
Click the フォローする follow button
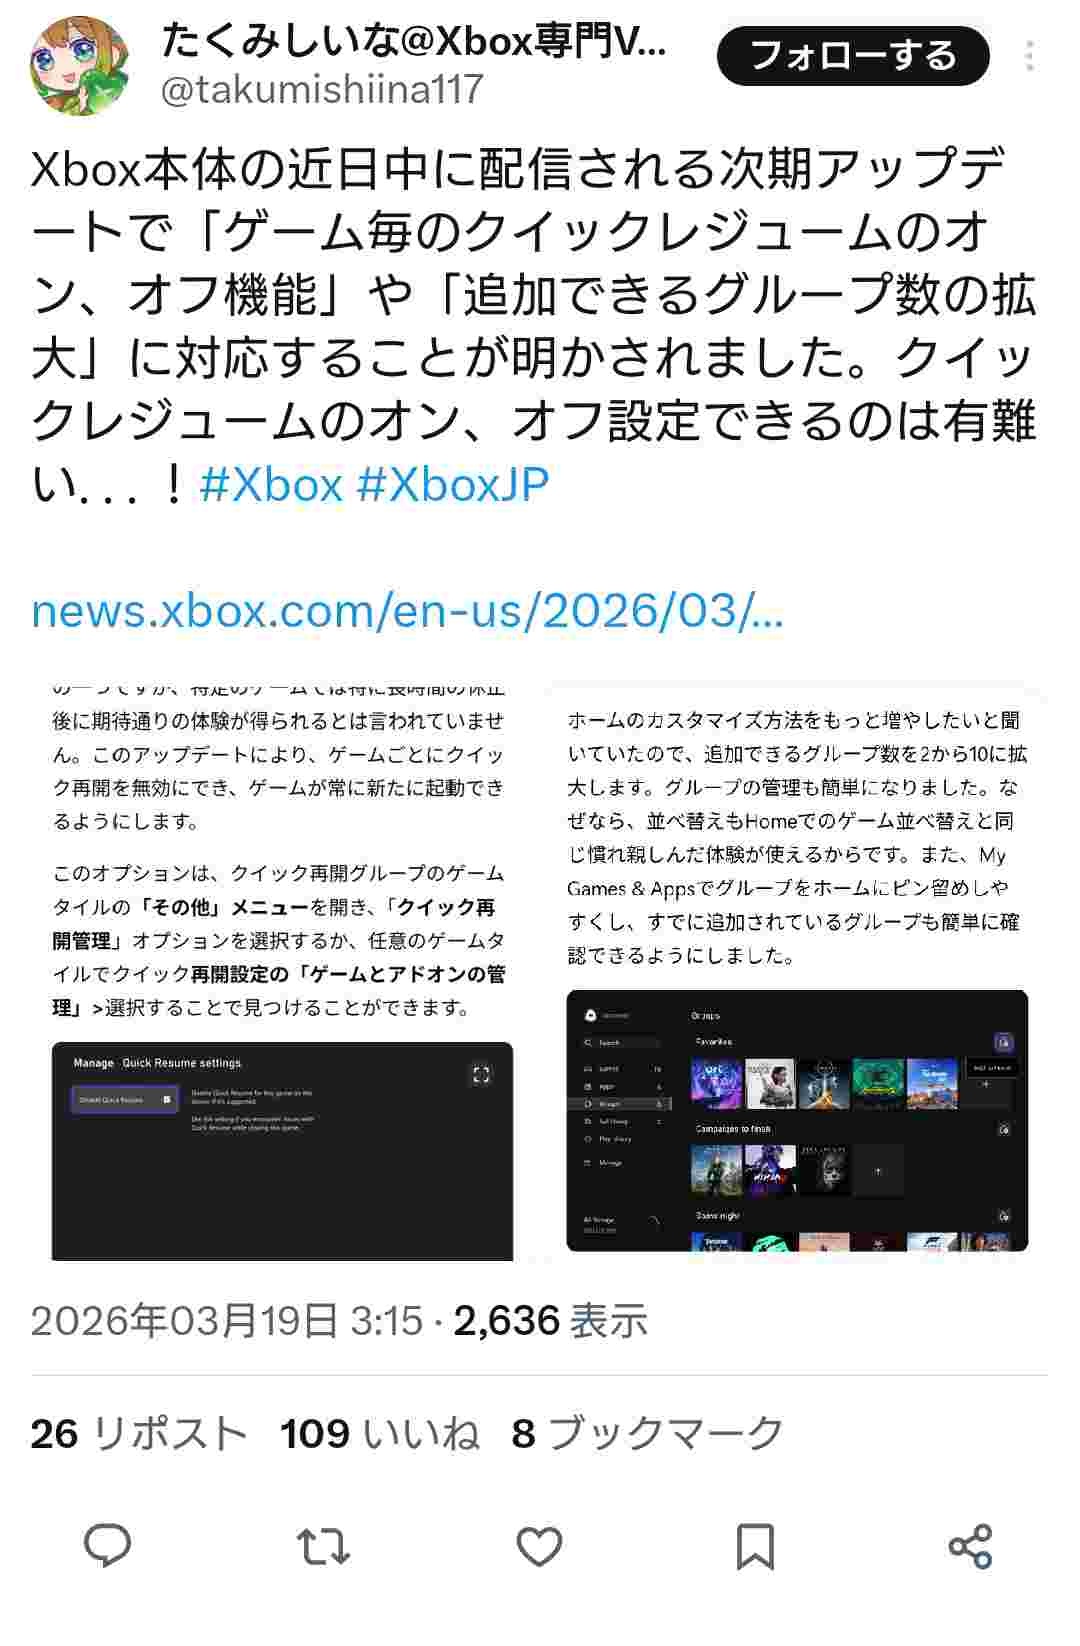point(853,56)
